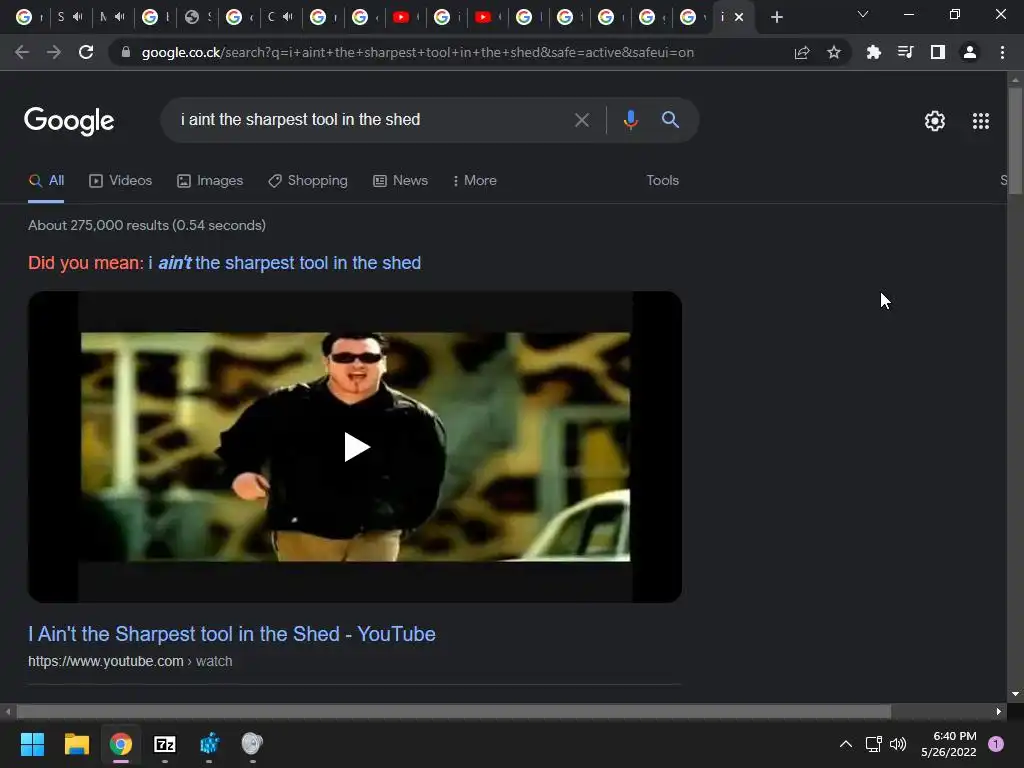Toggle the side panel icon

tap(937, 52)
